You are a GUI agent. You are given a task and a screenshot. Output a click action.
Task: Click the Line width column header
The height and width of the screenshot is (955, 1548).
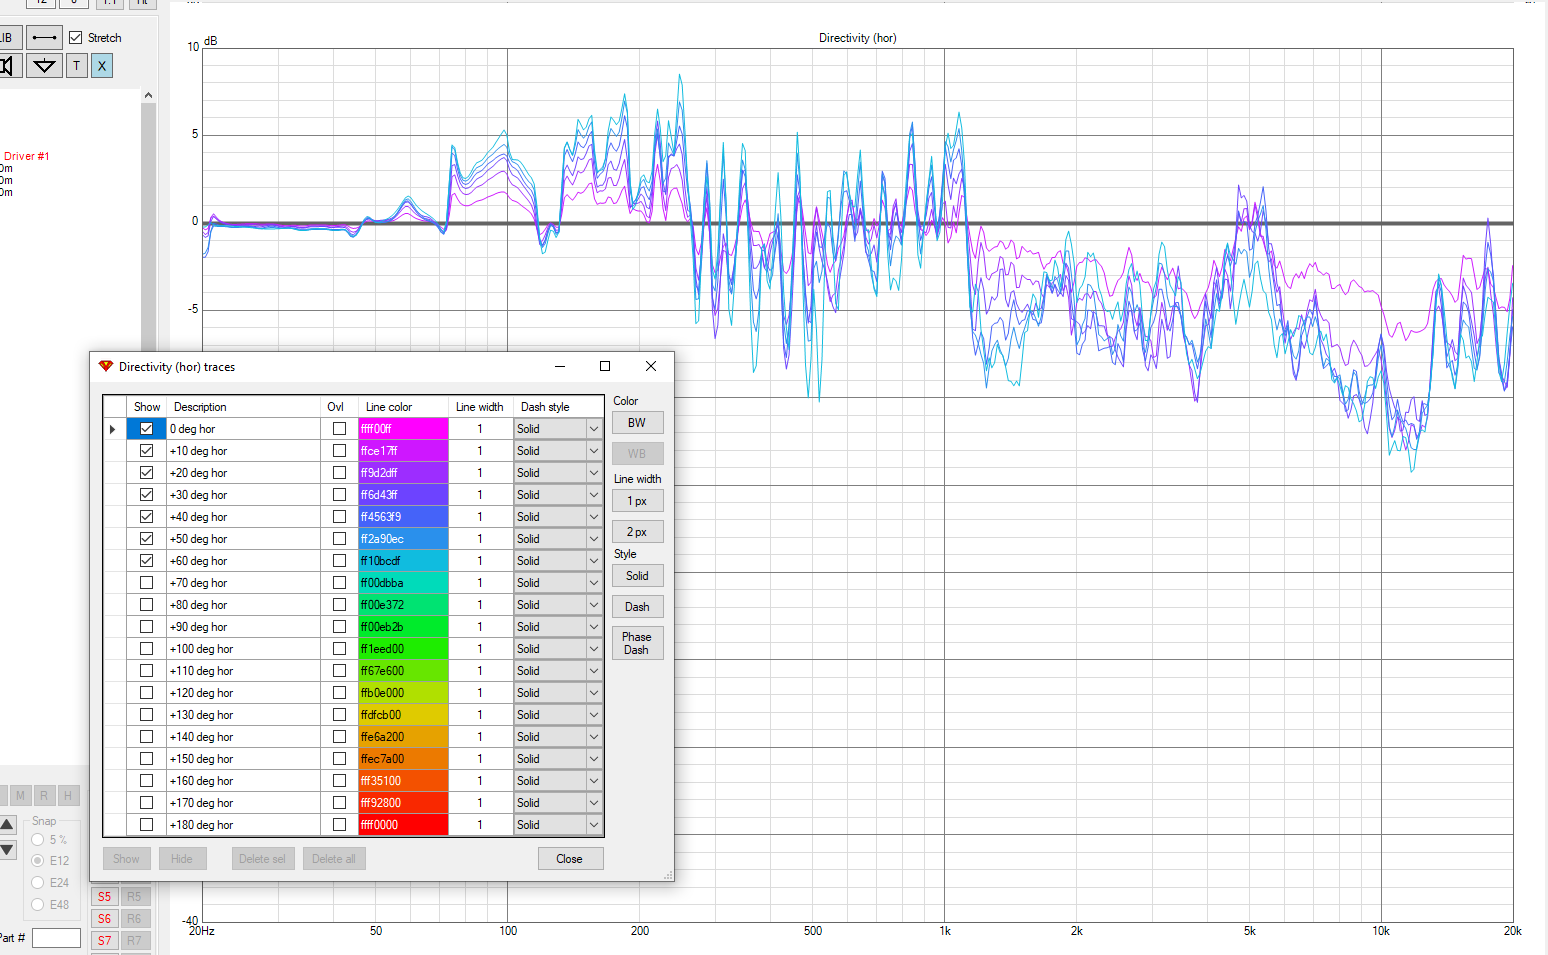point(480,407)
